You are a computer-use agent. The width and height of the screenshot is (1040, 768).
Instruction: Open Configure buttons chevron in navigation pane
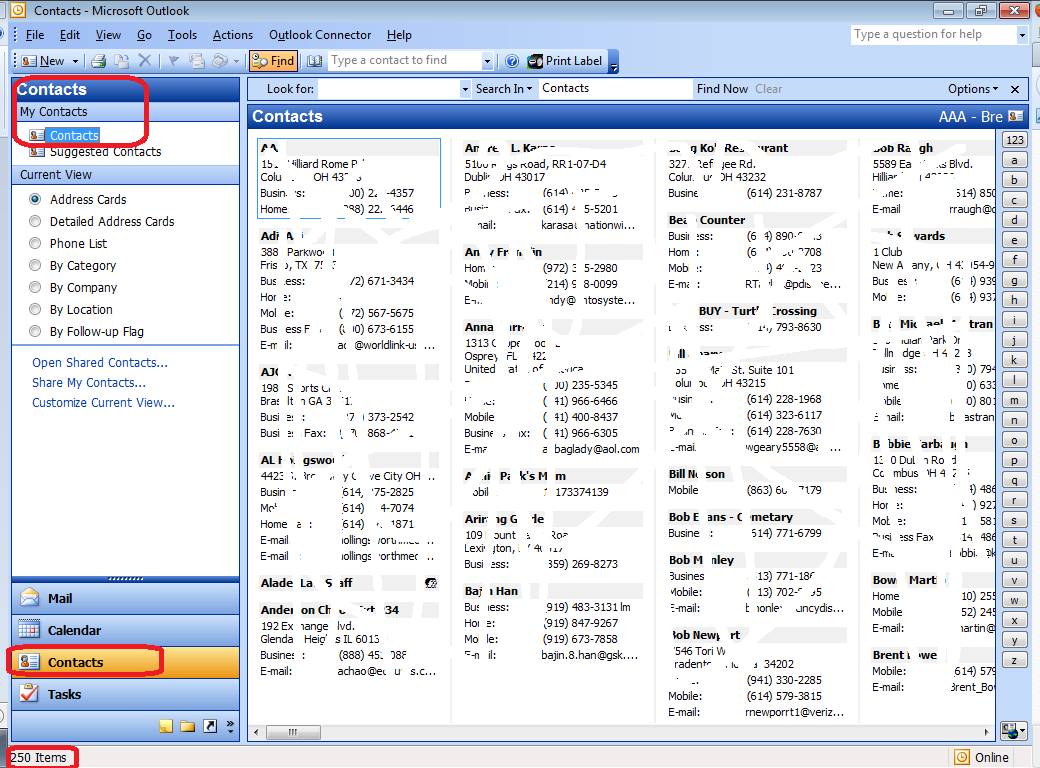230,726
